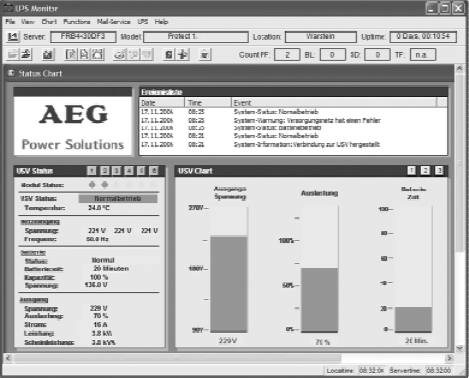Click the horizontal scrollbar right arrow

coord(449,358)
